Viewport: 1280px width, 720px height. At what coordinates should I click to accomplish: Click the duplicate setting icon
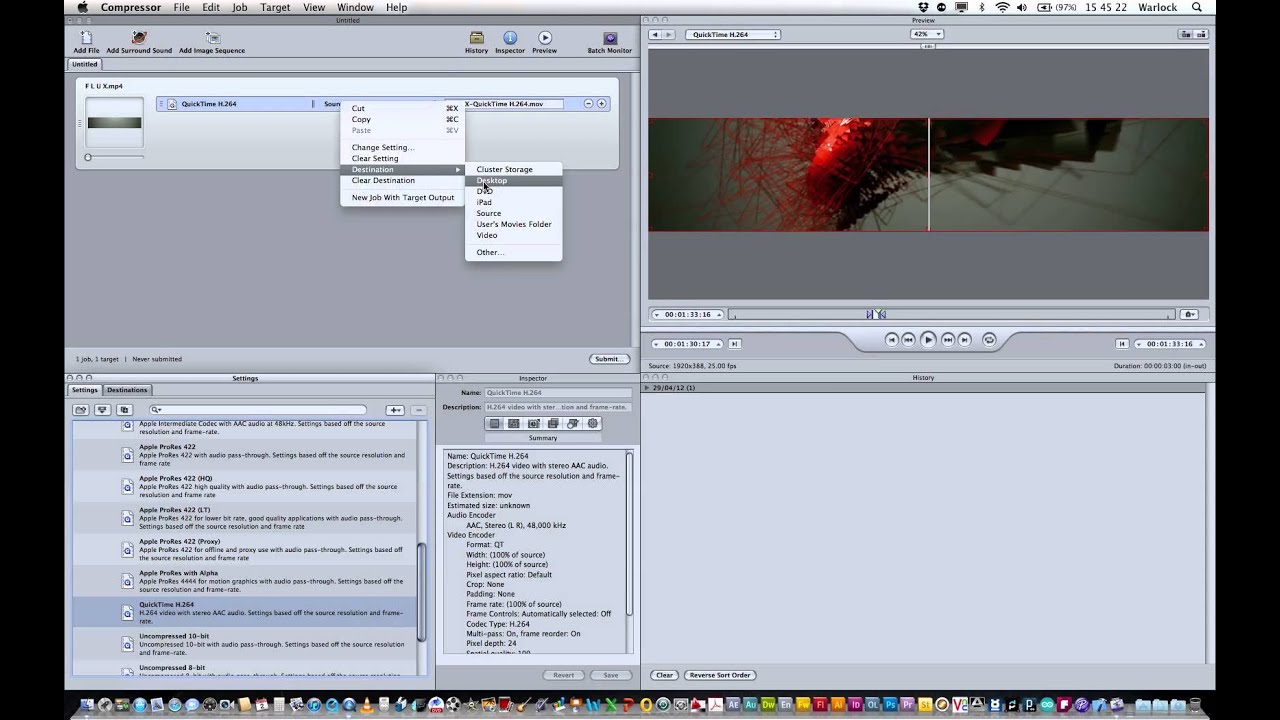(124, 410)
